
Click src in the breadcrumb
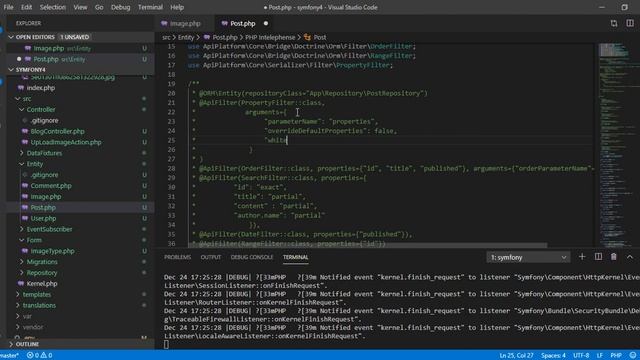[x=166, y=37]
